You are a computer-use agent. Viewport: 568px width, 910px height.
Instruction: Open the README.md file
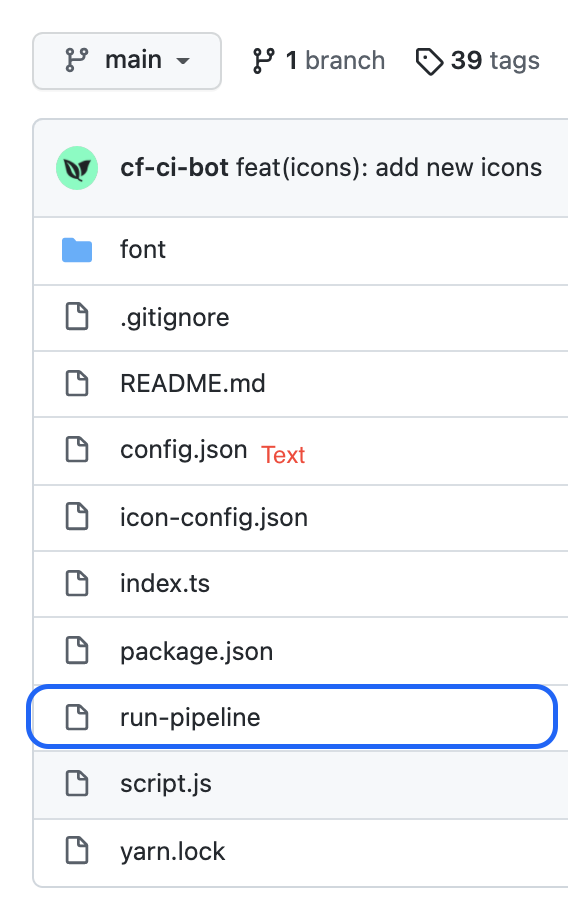(x=193, y=384)
